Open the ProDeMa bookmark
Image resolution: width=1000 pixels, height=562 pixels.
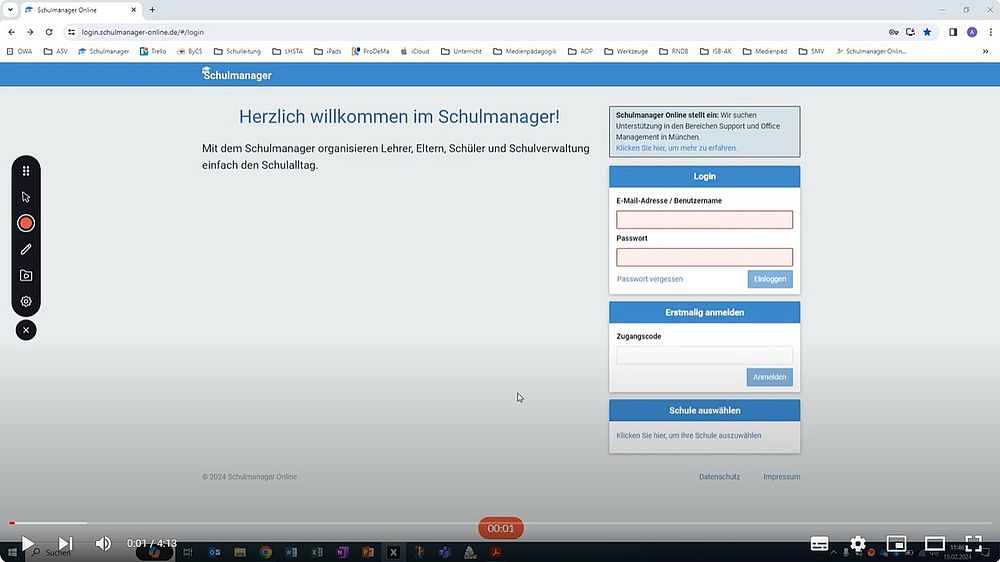point(371,51)
